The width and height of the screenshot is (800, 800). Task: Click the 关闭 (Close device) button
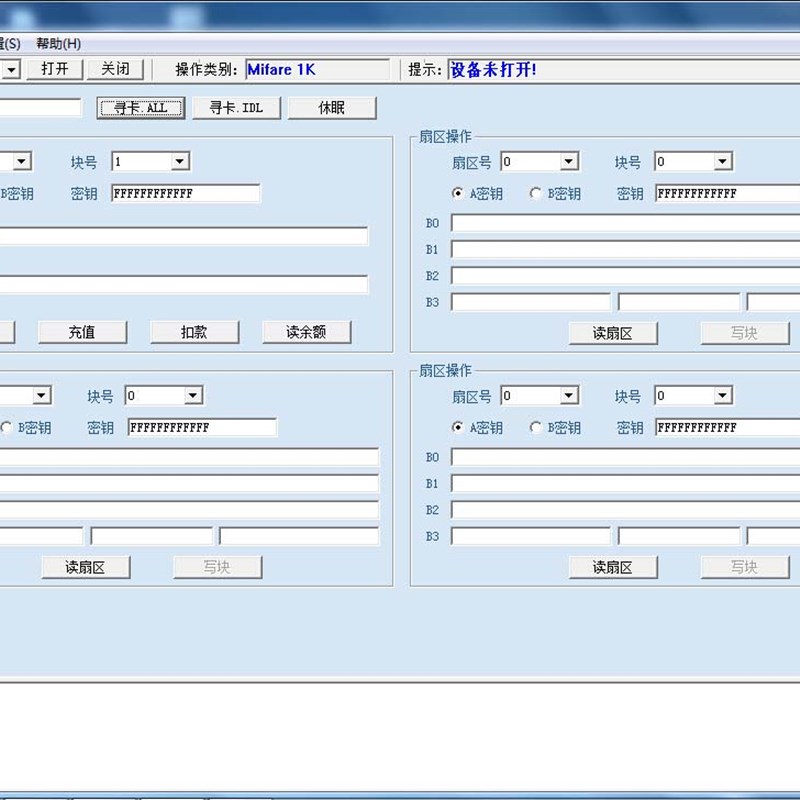pyautogui.click(x=116, y=68)
